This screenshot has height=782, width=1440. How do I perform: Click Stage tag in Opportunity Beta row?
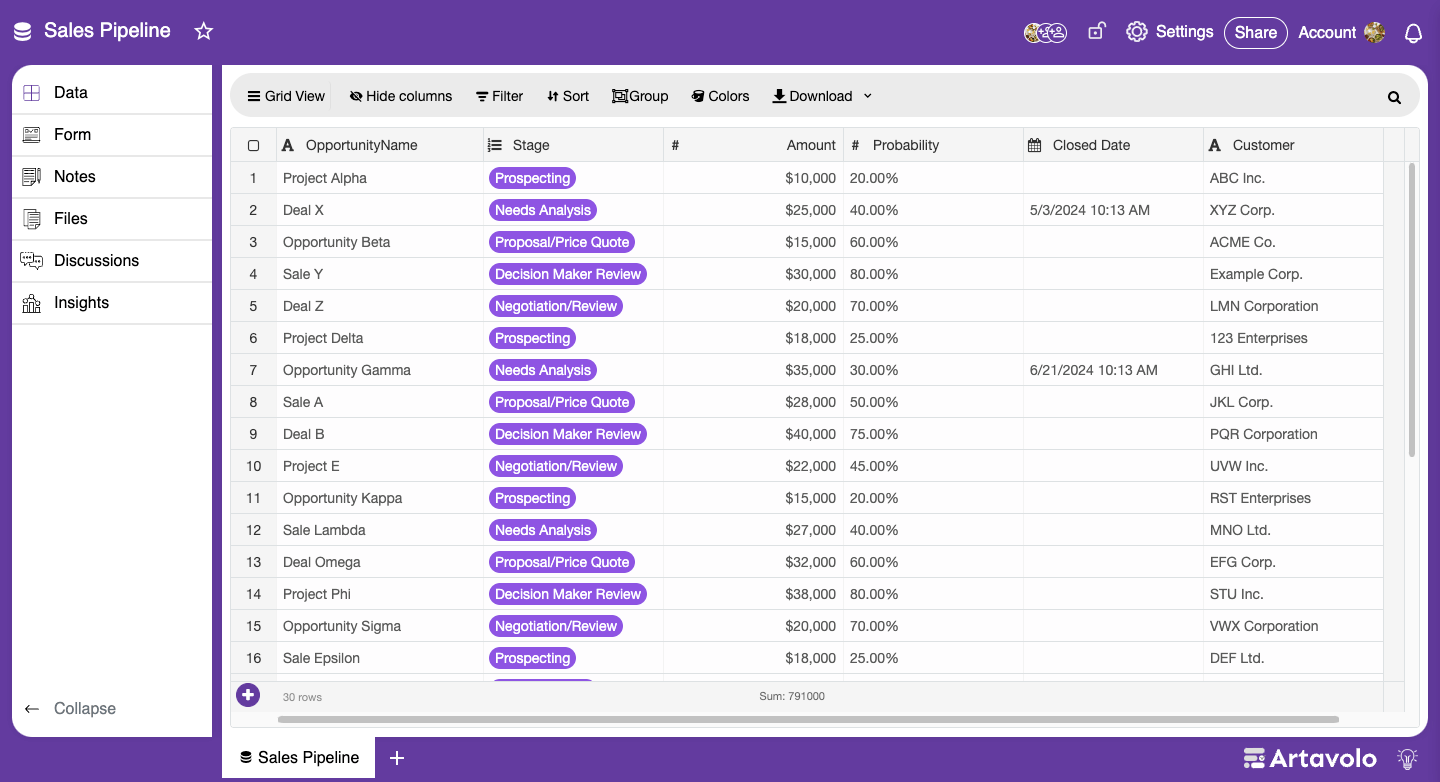562,242
